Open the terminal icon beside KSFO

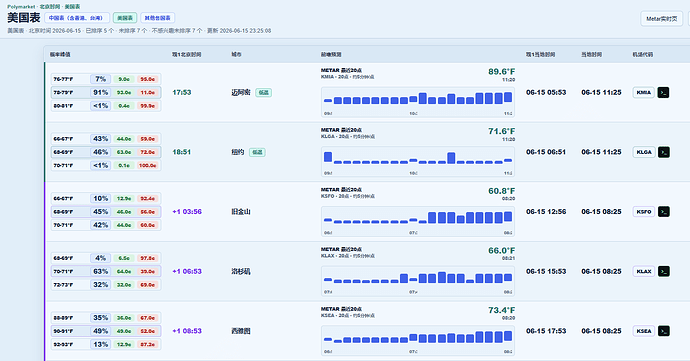point(663,212)
